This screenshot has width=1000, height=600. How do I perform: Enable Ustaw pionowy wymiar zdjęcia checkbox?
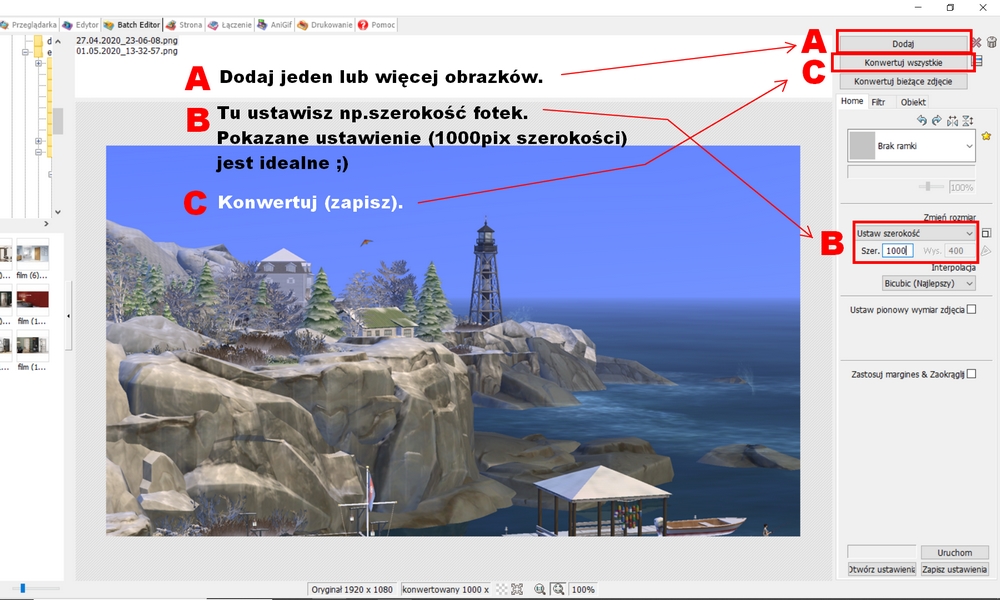point(971,309)
